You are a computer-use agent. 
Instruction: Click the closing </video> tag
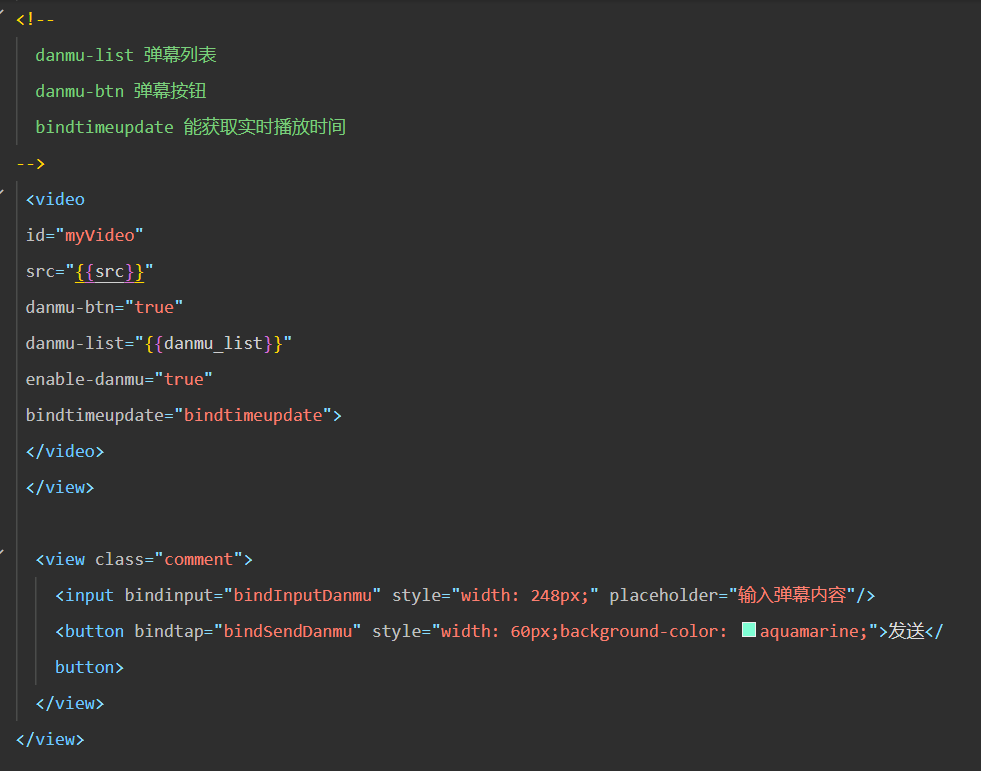click(x=65, y=451)
